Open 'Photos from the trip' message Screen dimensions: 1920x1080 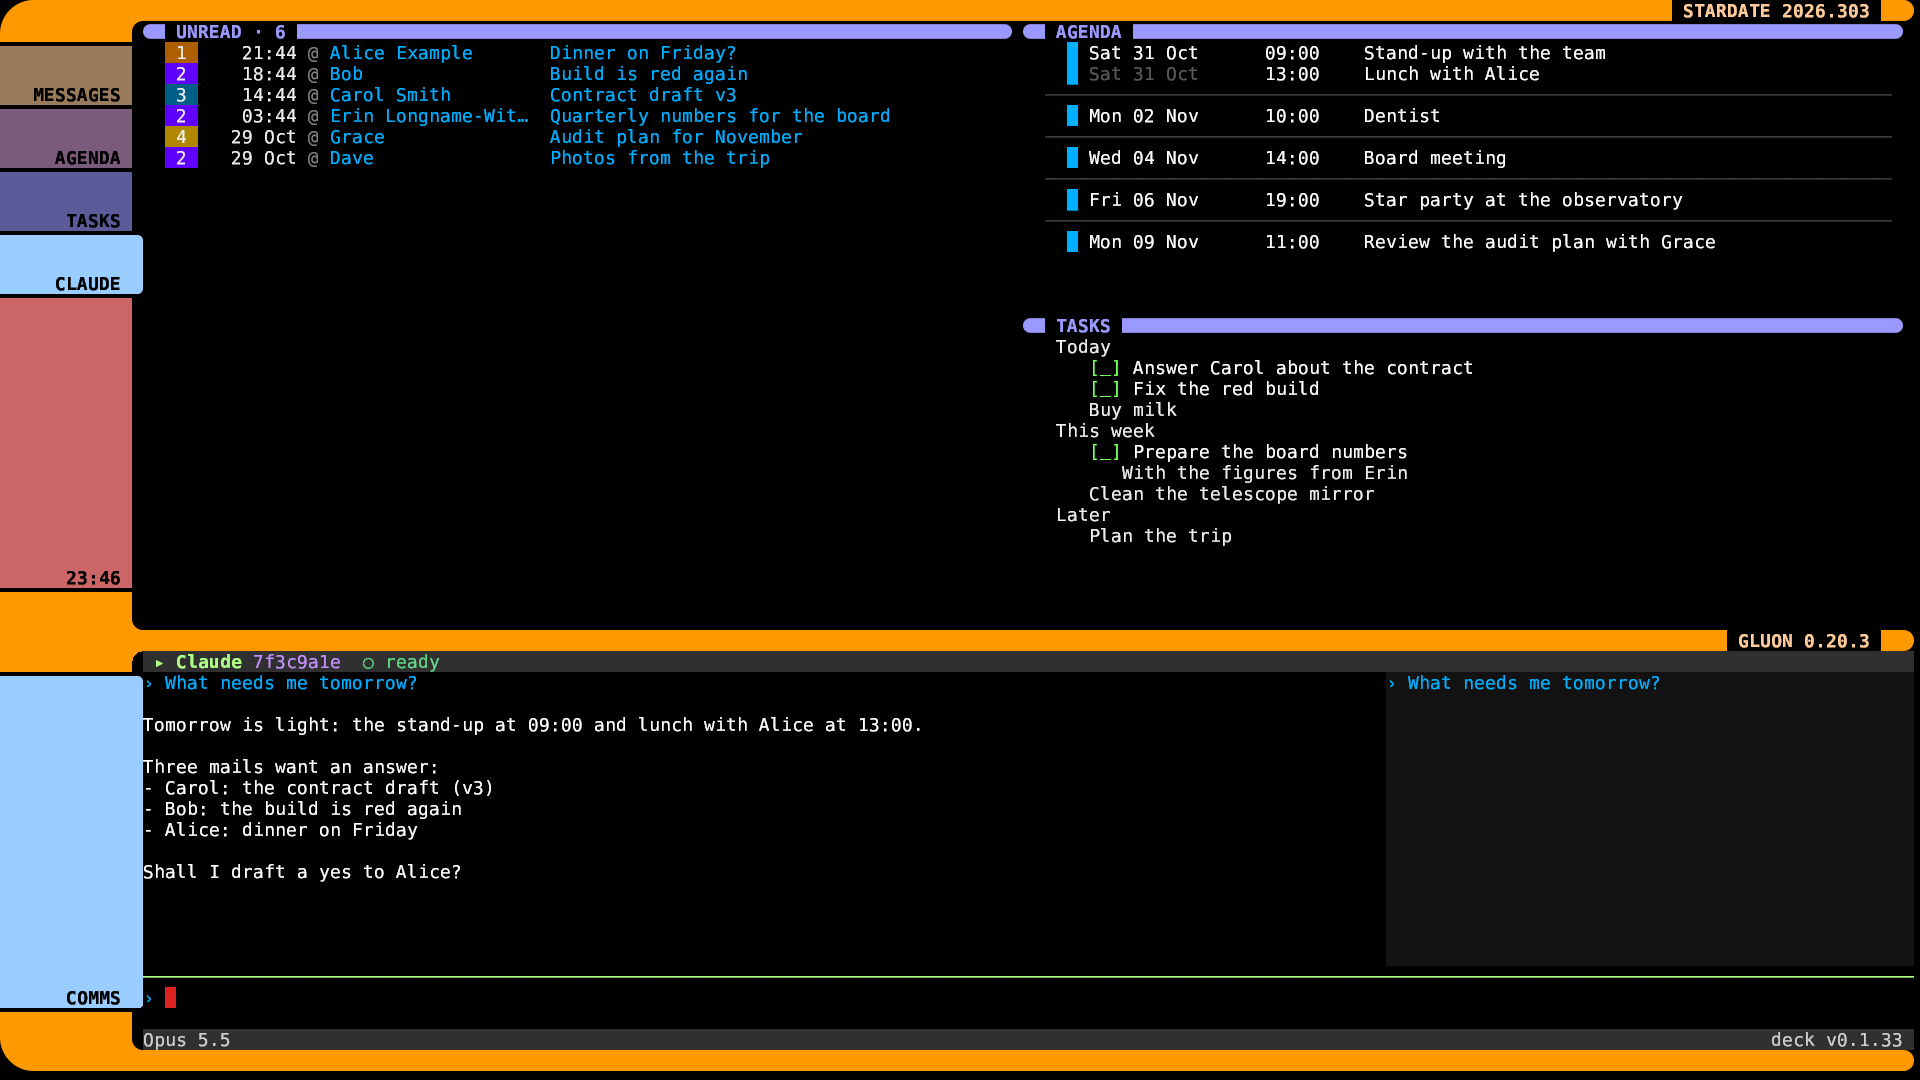coord(660,158)
